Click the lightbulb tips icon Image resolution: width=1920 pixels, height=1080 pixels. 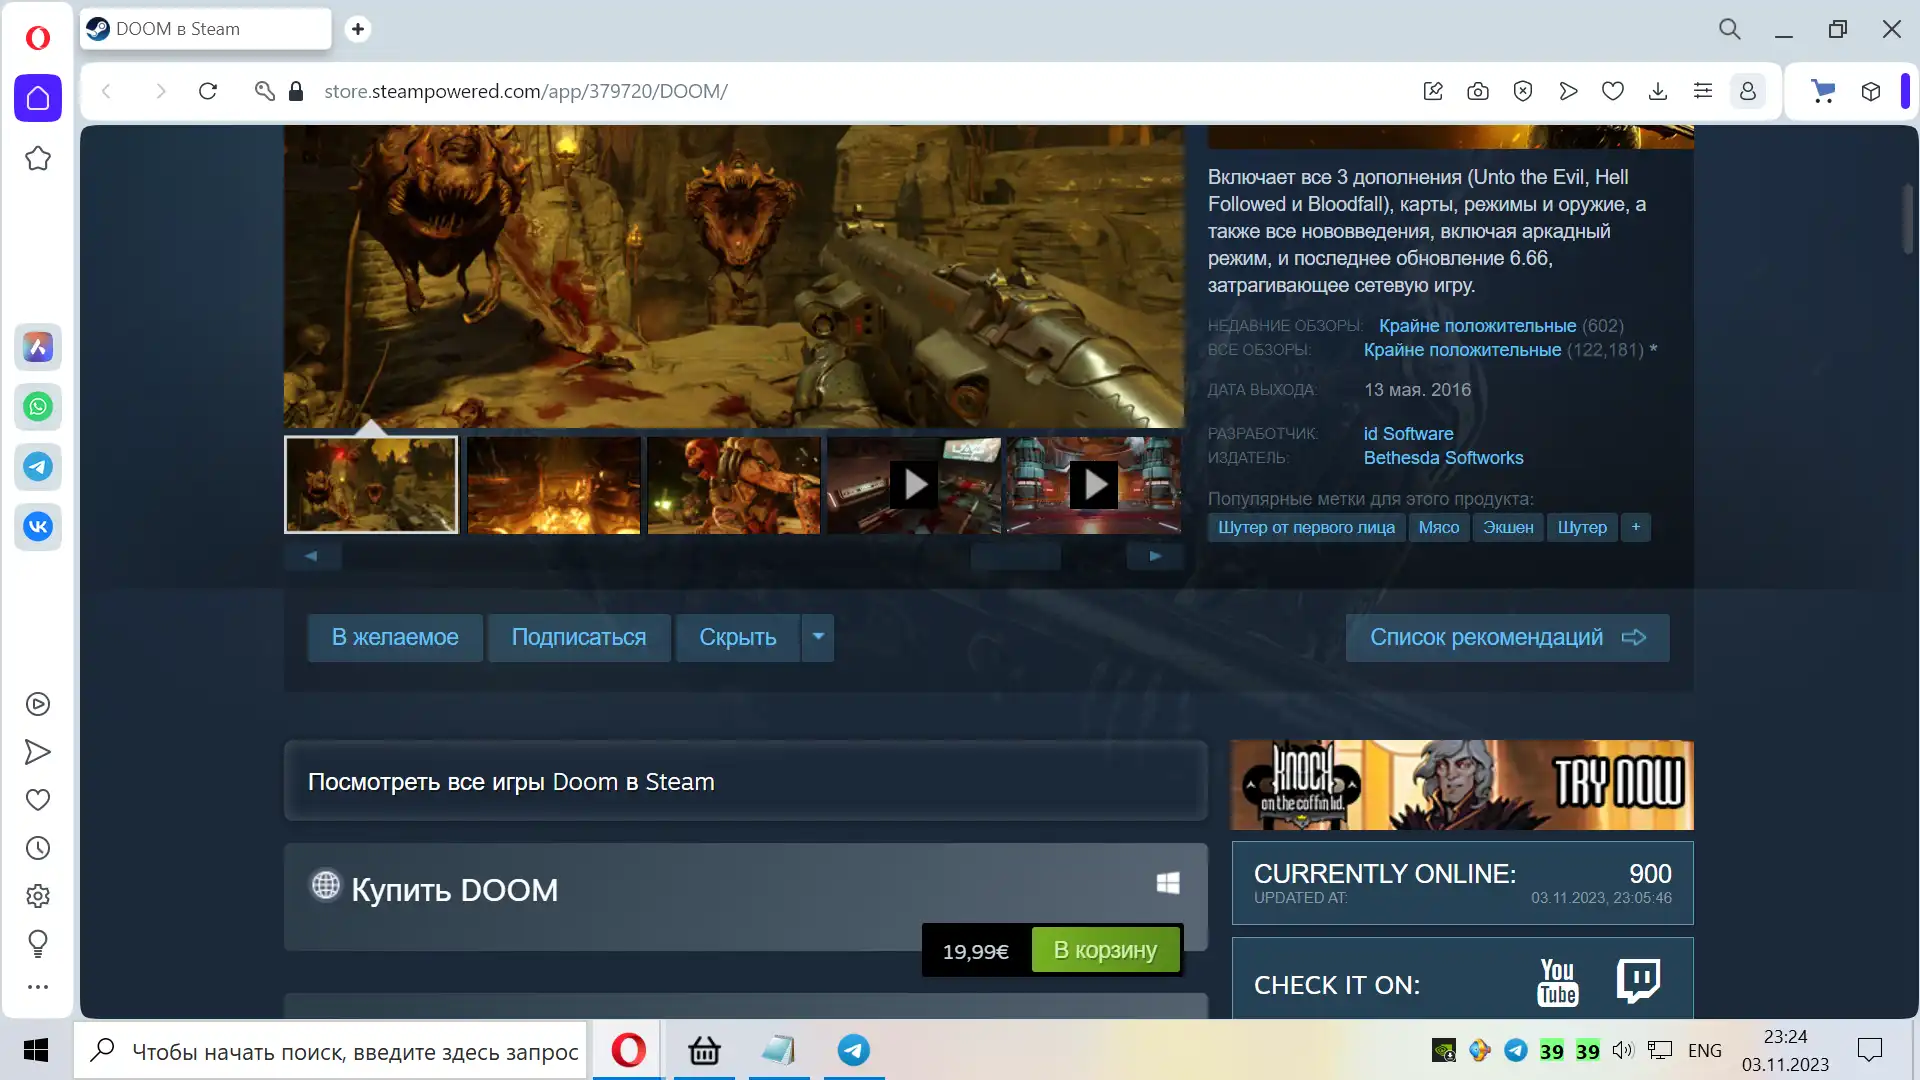38,943
